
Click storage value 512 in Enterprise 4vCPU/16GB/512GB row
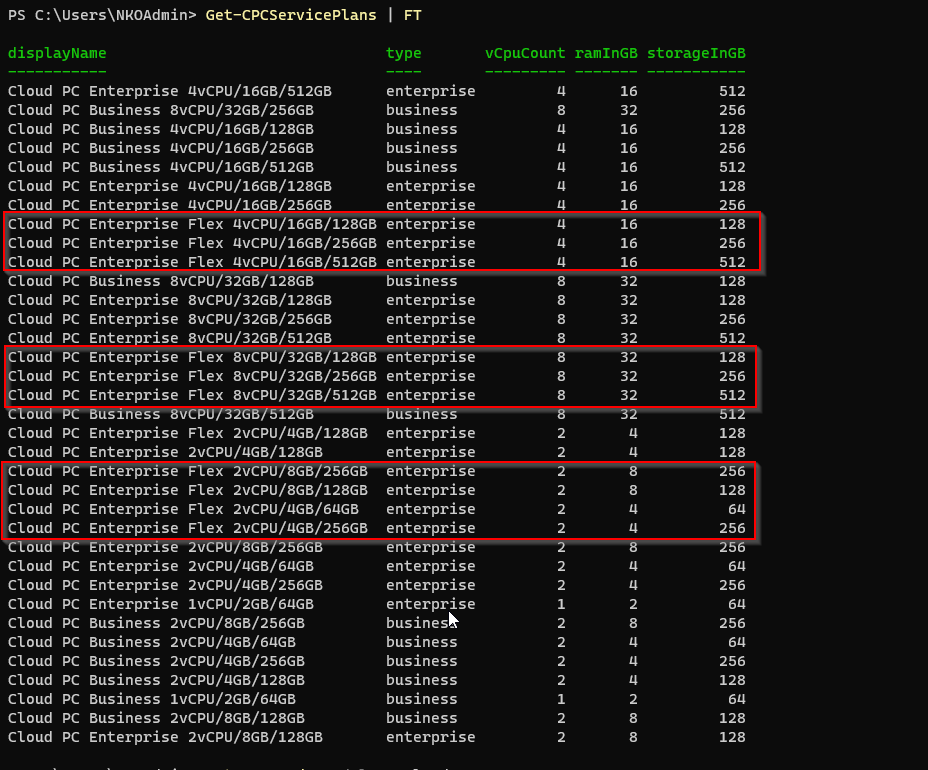click(x=732, y=91)
